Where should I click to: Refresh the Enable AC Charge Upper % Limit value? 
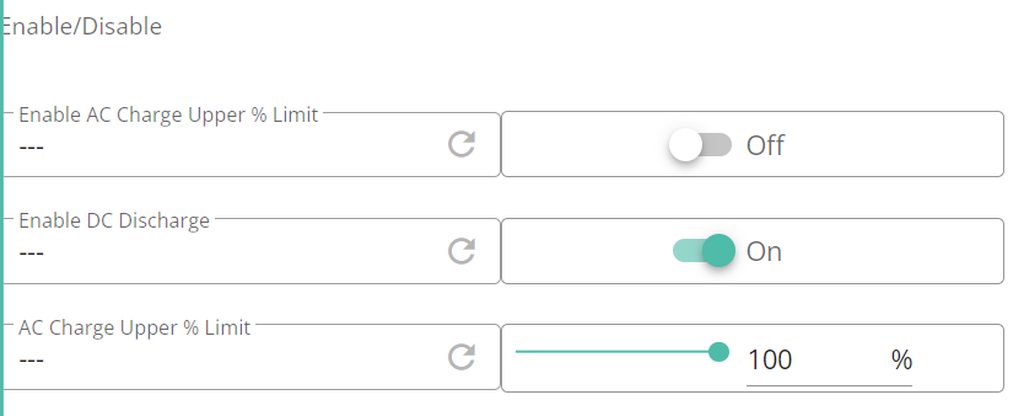461,145
